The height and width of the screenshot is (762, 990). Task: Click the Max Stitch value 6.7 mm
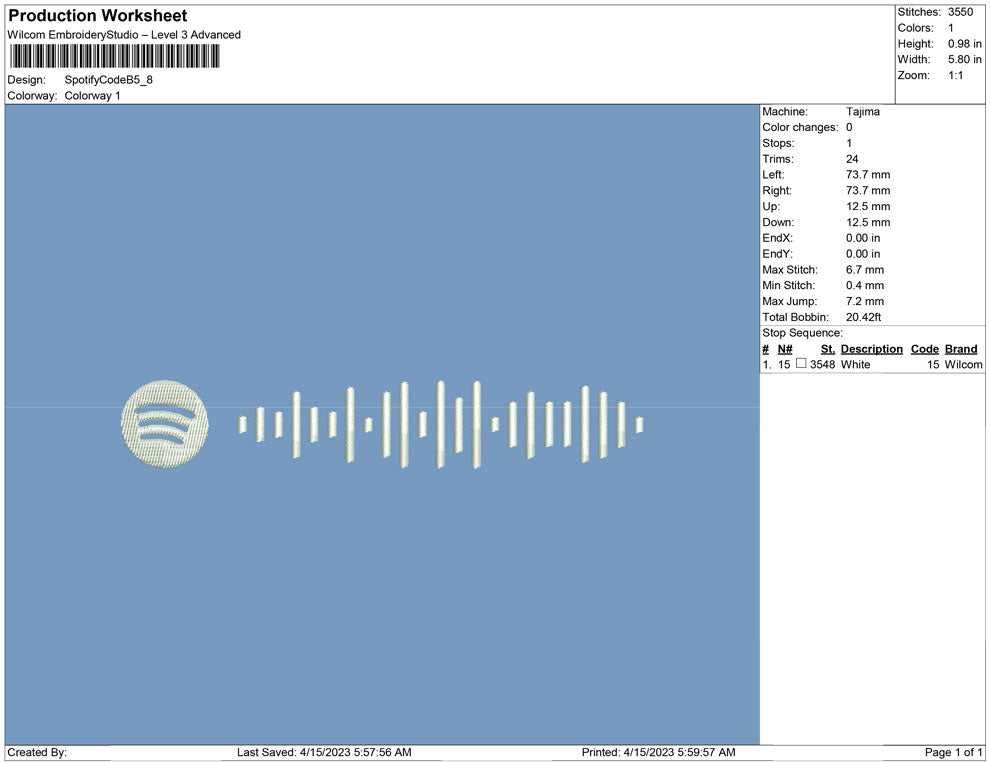[x=865, y=270]
